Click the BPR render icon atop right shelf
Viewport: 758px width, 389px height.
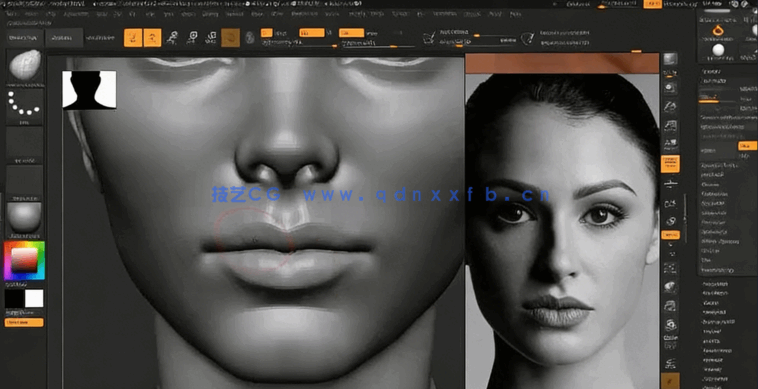coord(670,59)
